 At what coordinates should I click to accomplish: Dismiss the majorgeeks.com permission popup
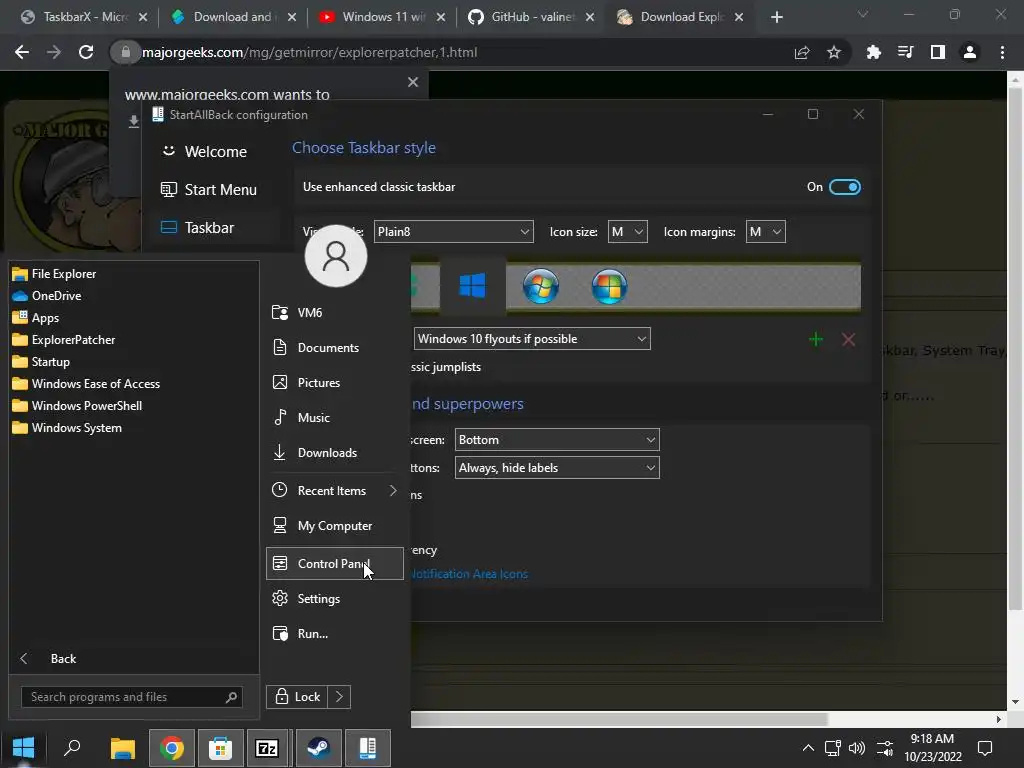pos(413,82)
